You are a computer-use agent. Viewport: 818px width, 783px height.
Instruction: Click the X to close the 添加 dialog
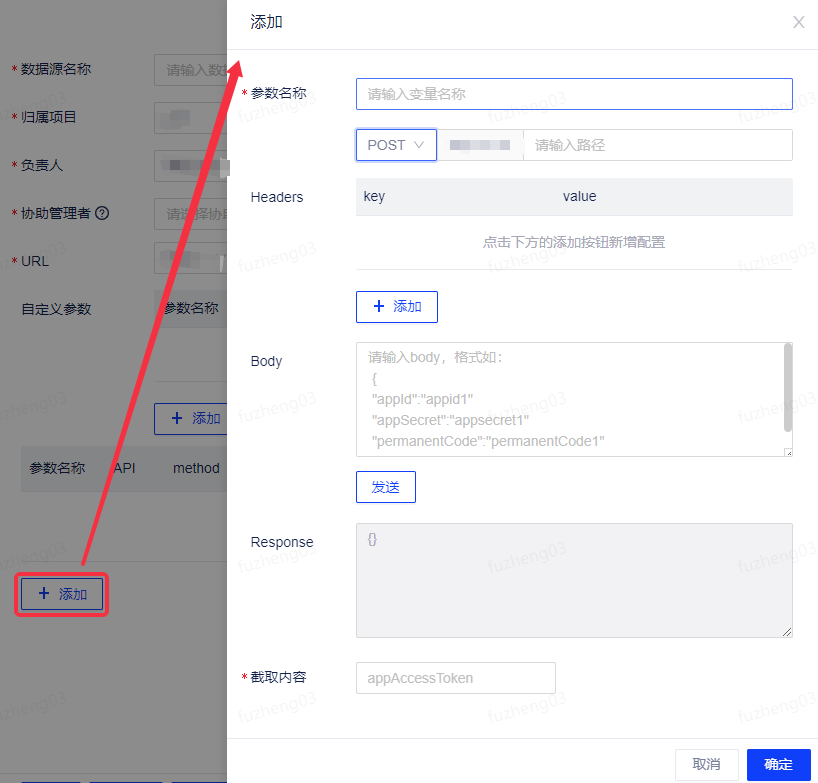coord(798,22)
